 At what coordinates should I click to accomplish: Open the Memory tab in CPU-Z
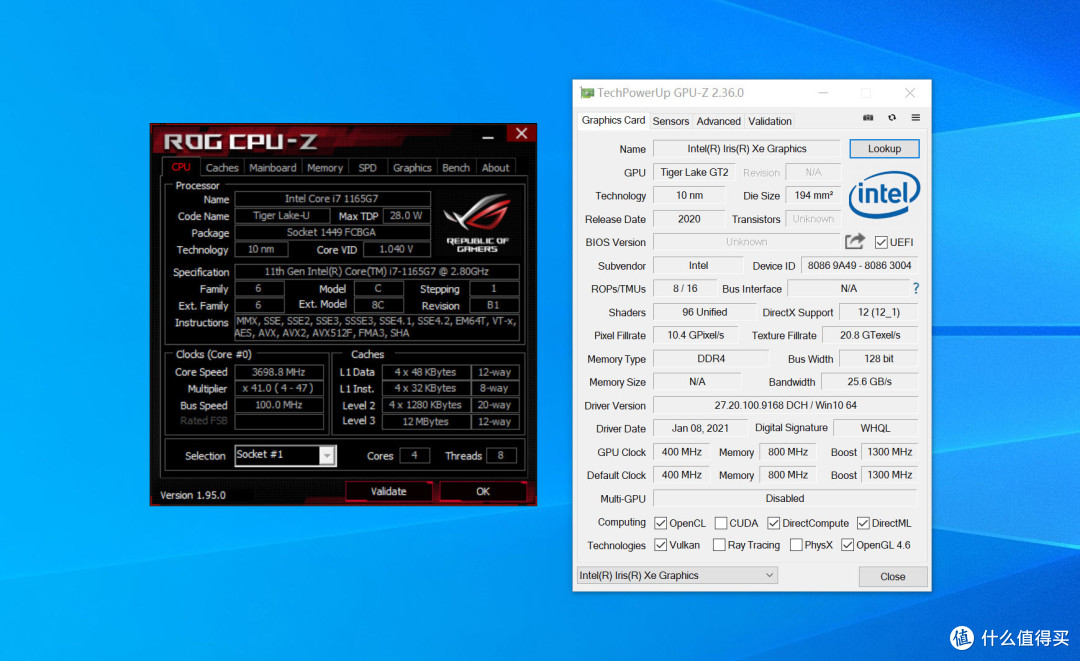point(324,167)
